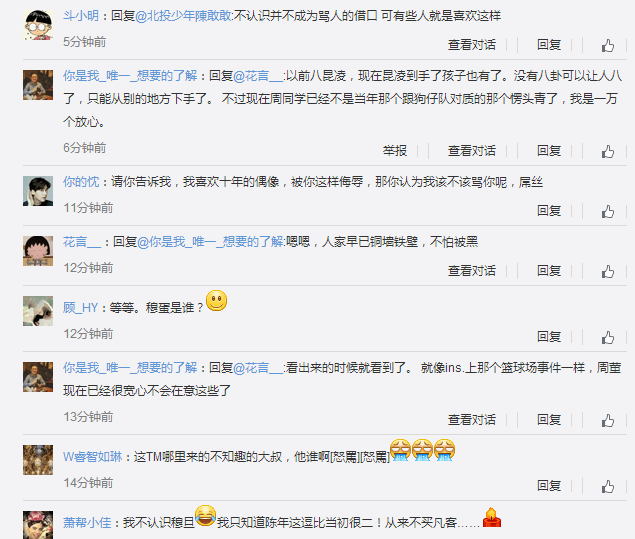
Task: Open username link 顾_HY
Action: [81, 308]
